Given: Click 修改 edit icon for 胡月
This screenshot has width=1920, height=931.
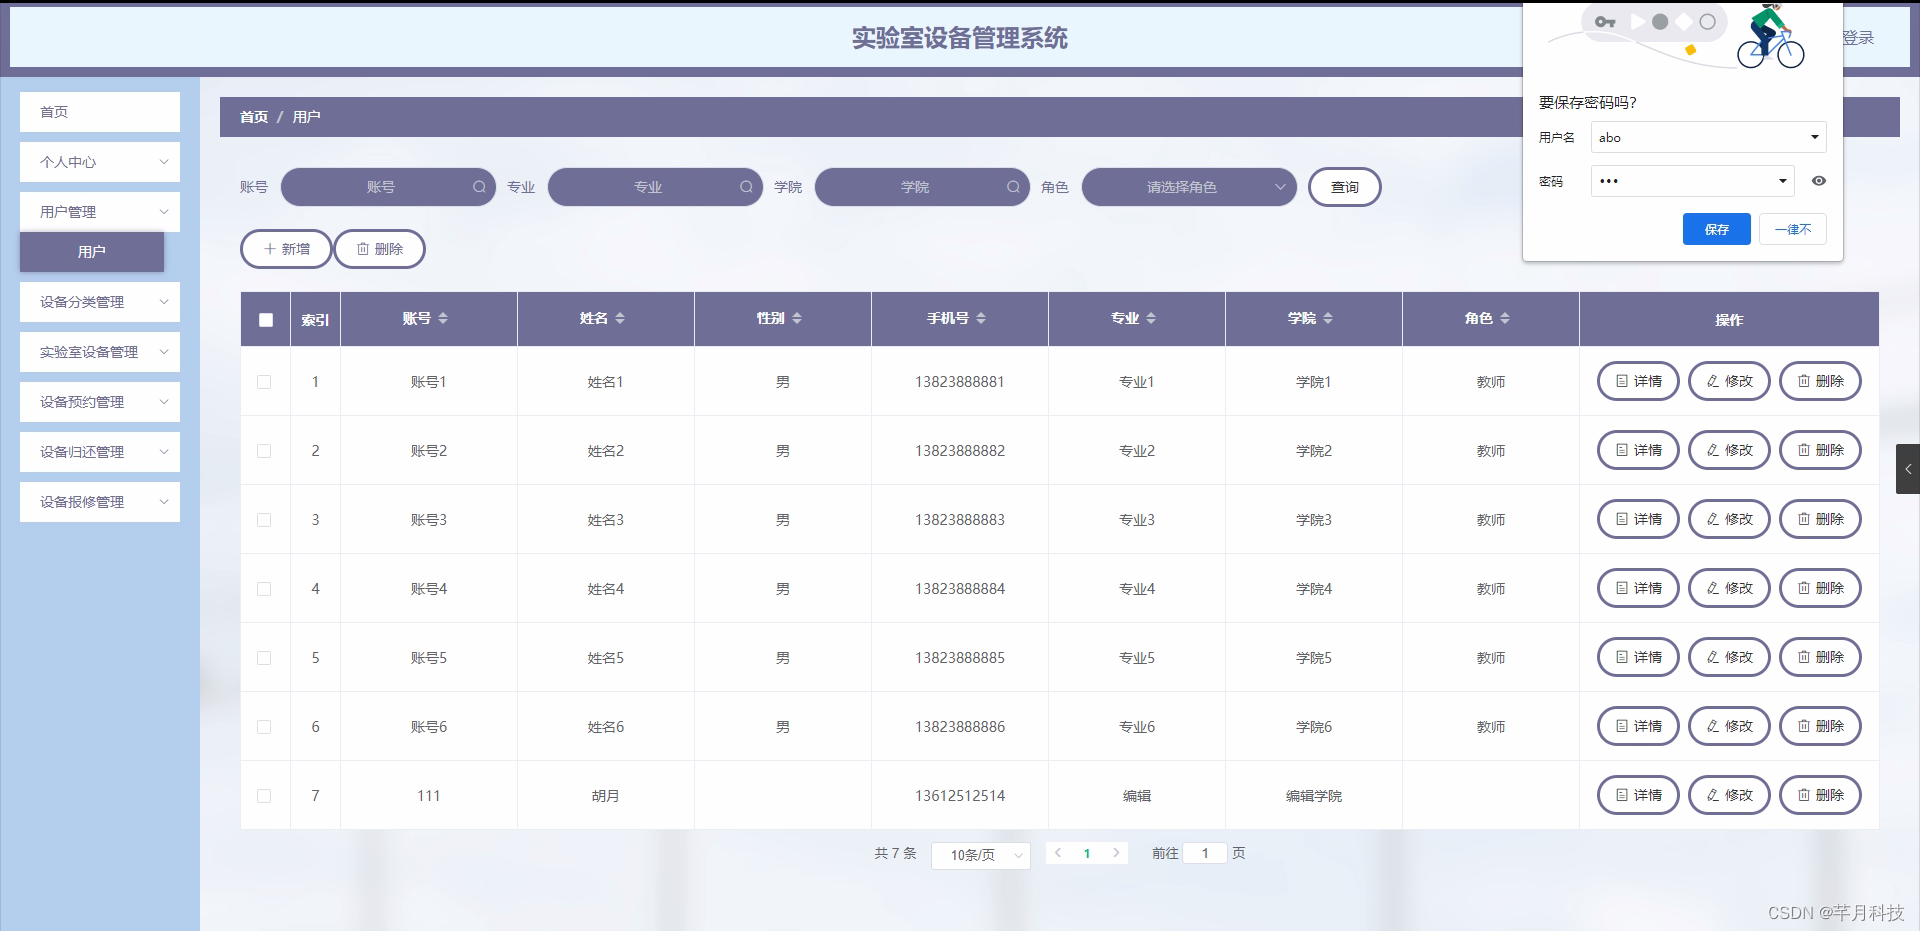Looking at the screenshot, I should click(1729, 795).
